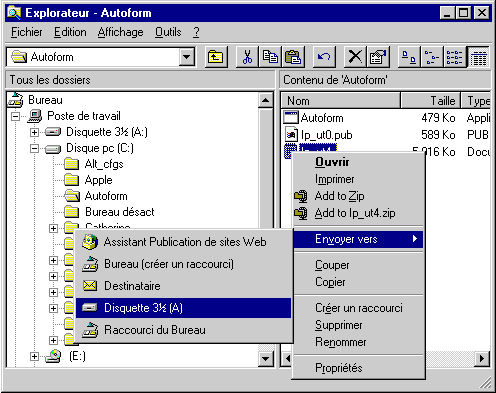Image resolution: width=496 pixels, height=393 pixels.
Task: Send to Disquette 3½ (A)
Action: (x=183, y=308)
